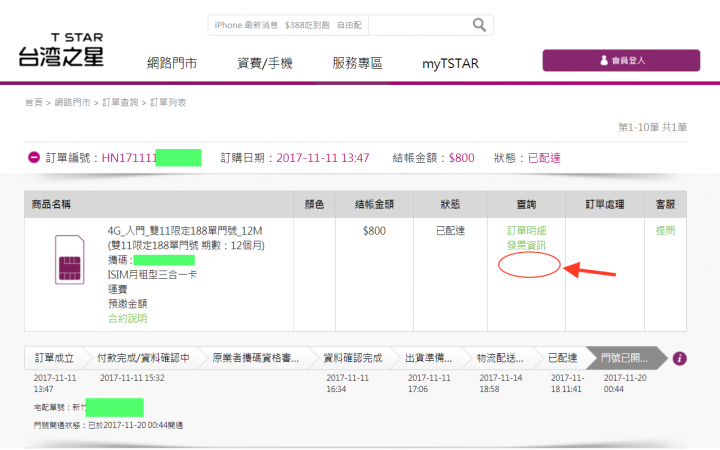Click the $800 amount in the table row
Screen dimensions: 720x450
pos(374,231)
